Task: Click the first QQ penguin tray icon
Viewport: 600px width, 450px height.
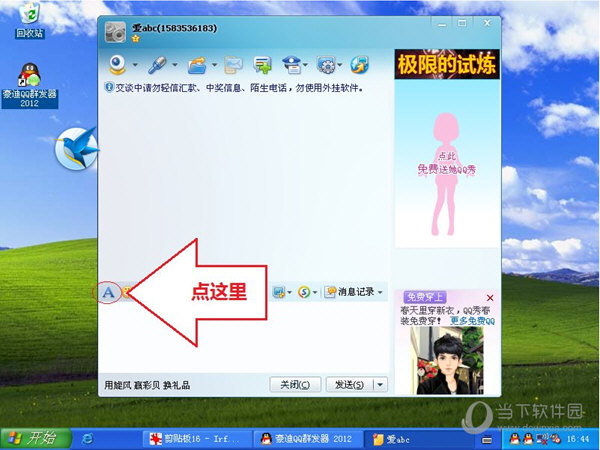Action: (515, 439)
